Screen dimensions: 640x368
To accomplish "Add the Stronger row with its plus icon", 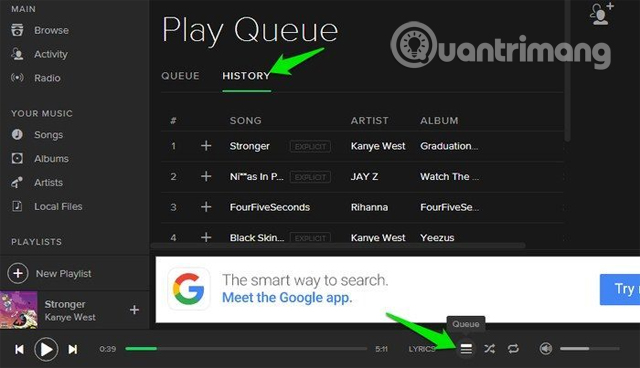I will tap(206, 146).
